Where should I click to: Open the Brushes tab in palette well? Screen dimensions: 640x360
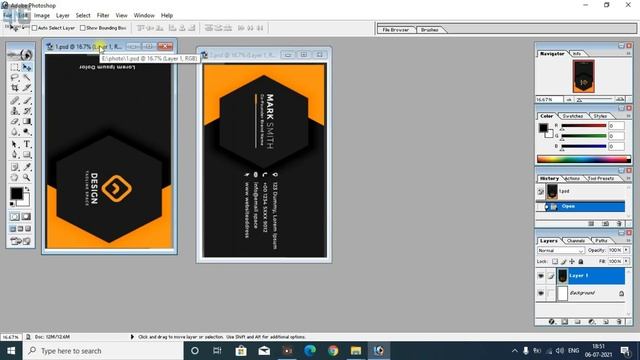[x=429, y=30]
